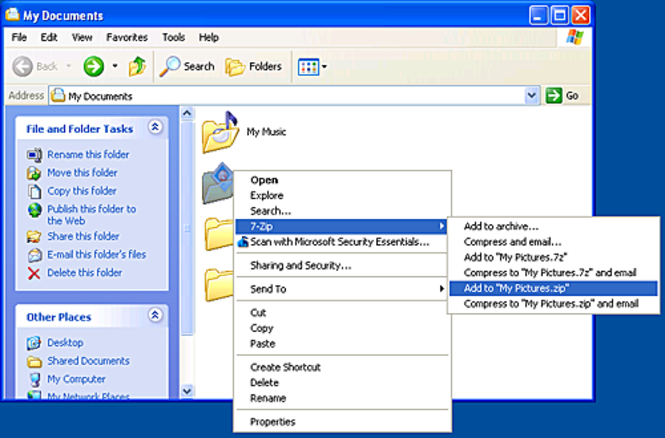Click the green Go button

[562, 95]
